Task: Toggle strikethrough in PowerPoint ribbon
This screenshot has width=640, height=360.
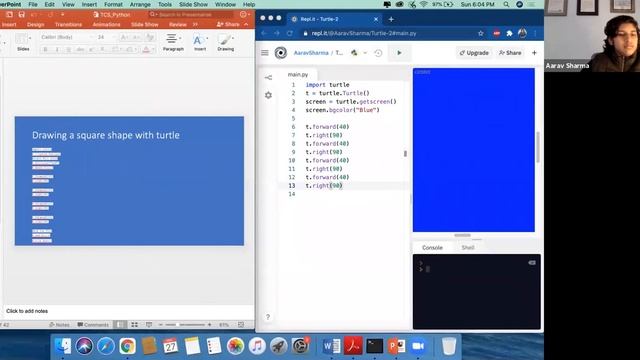Action: tap(80, 49)
